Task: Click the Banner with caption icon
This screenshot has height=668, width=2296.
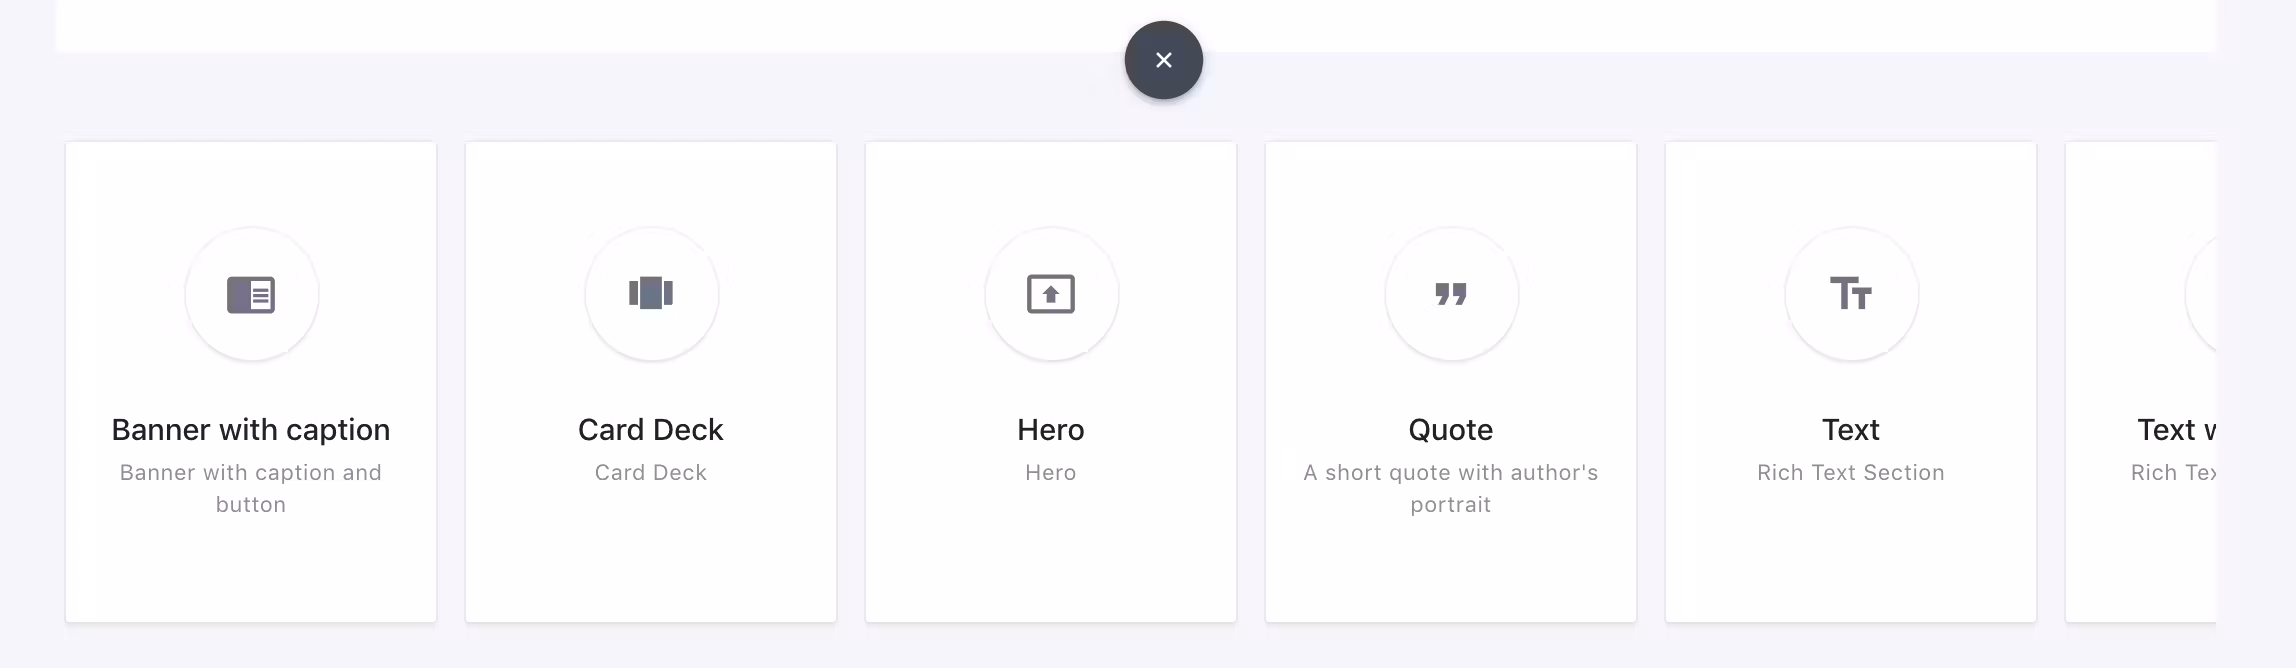Action: point(251,294)
